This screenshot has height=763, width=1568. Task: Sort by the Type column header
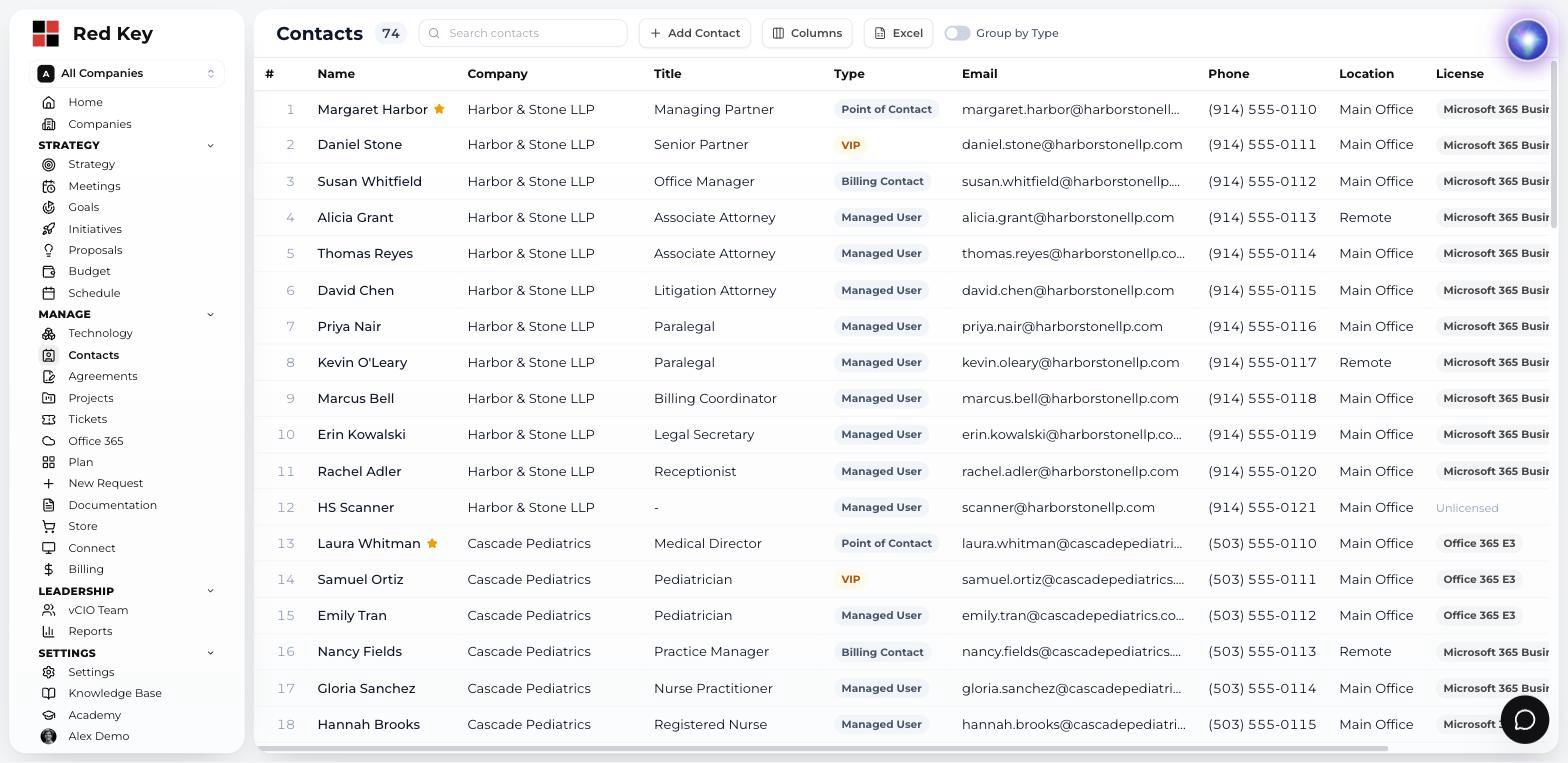[849, 74]
